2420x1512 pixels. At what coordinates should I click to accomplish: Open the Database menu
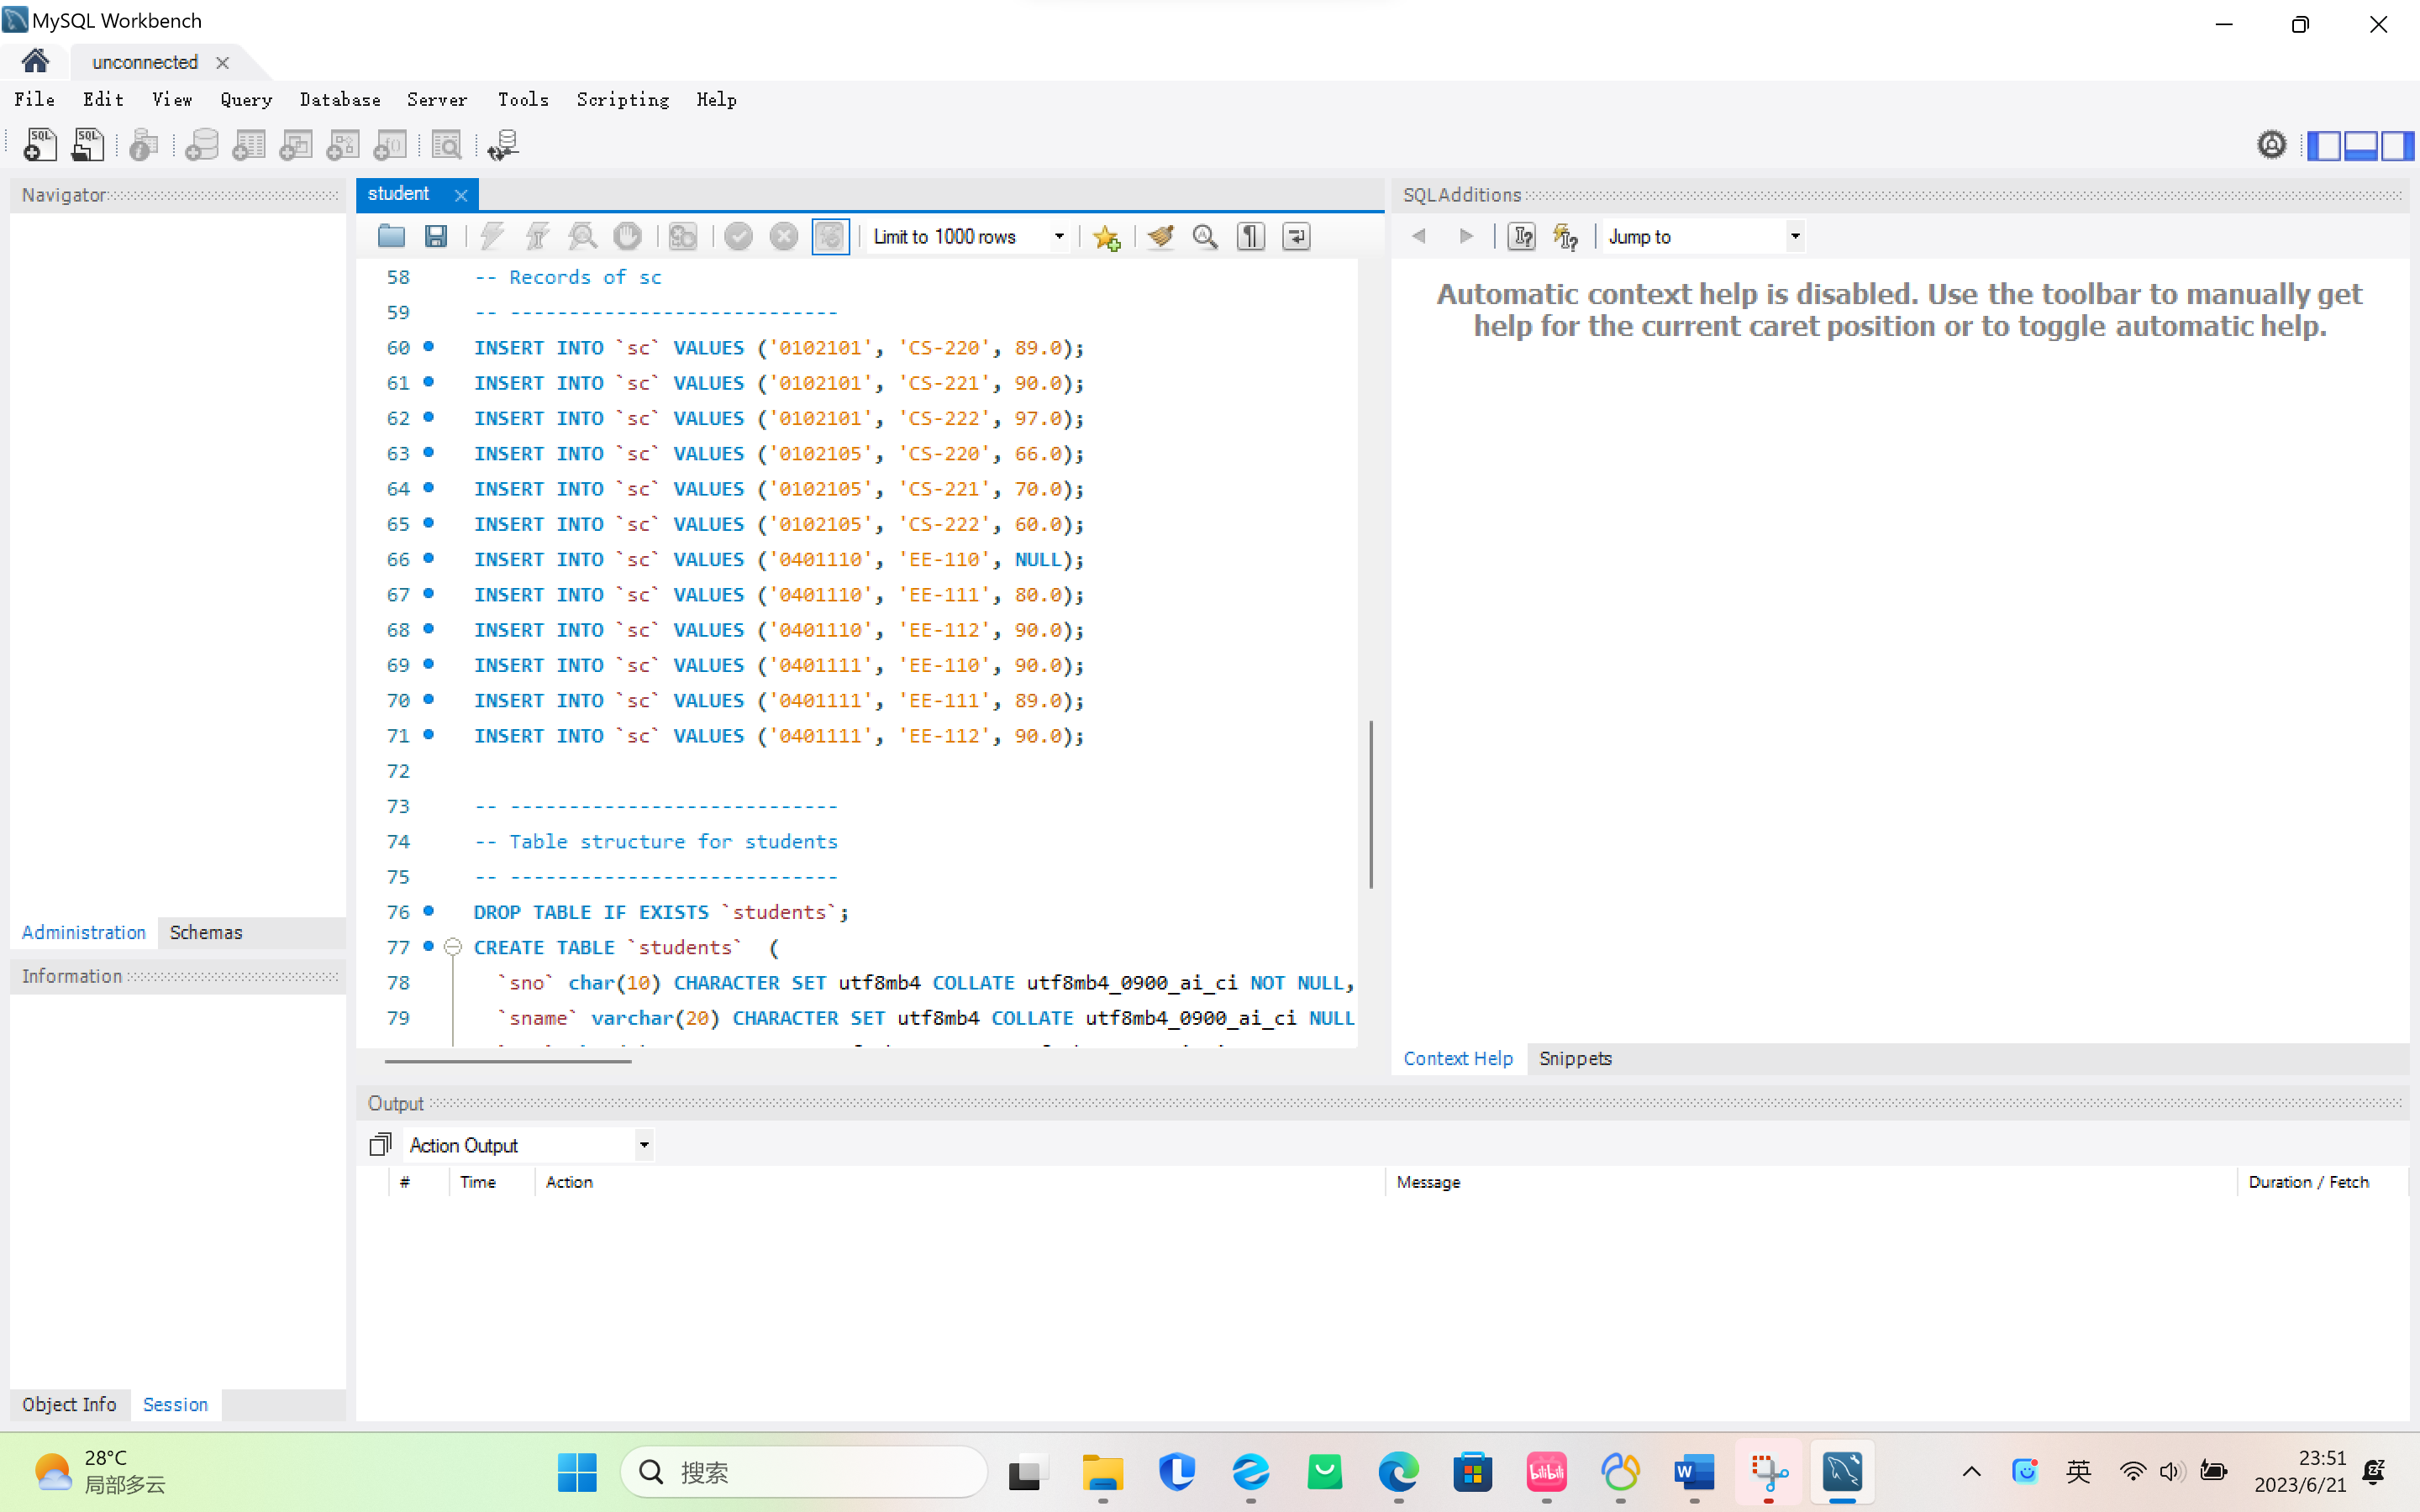pyautogui.click(x=340, y=99)
